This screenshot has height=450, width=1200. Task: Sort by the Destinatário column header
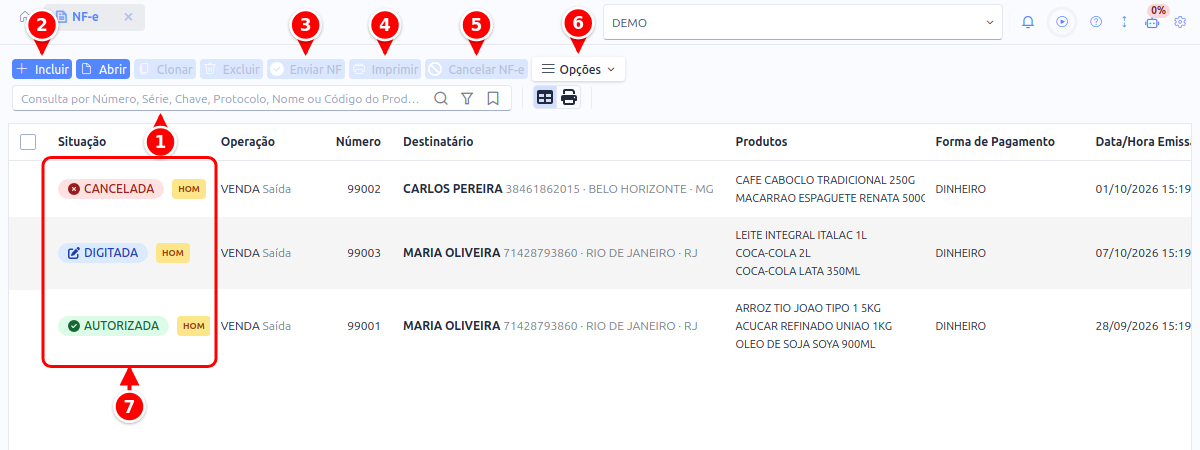coord(438,142)
